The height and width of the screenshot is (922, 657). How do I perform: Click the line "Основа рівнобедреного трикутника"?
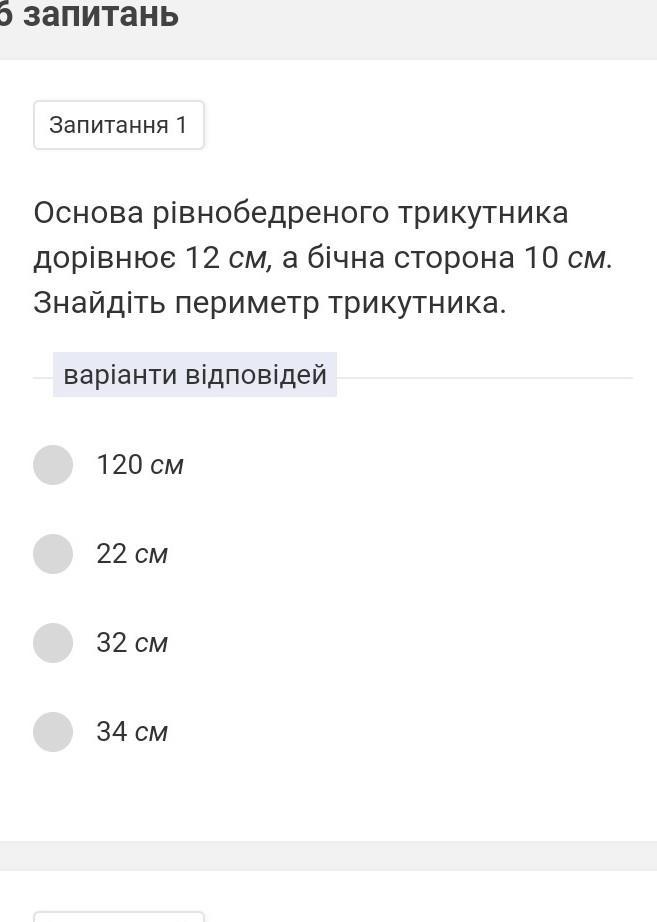point(300,213)
